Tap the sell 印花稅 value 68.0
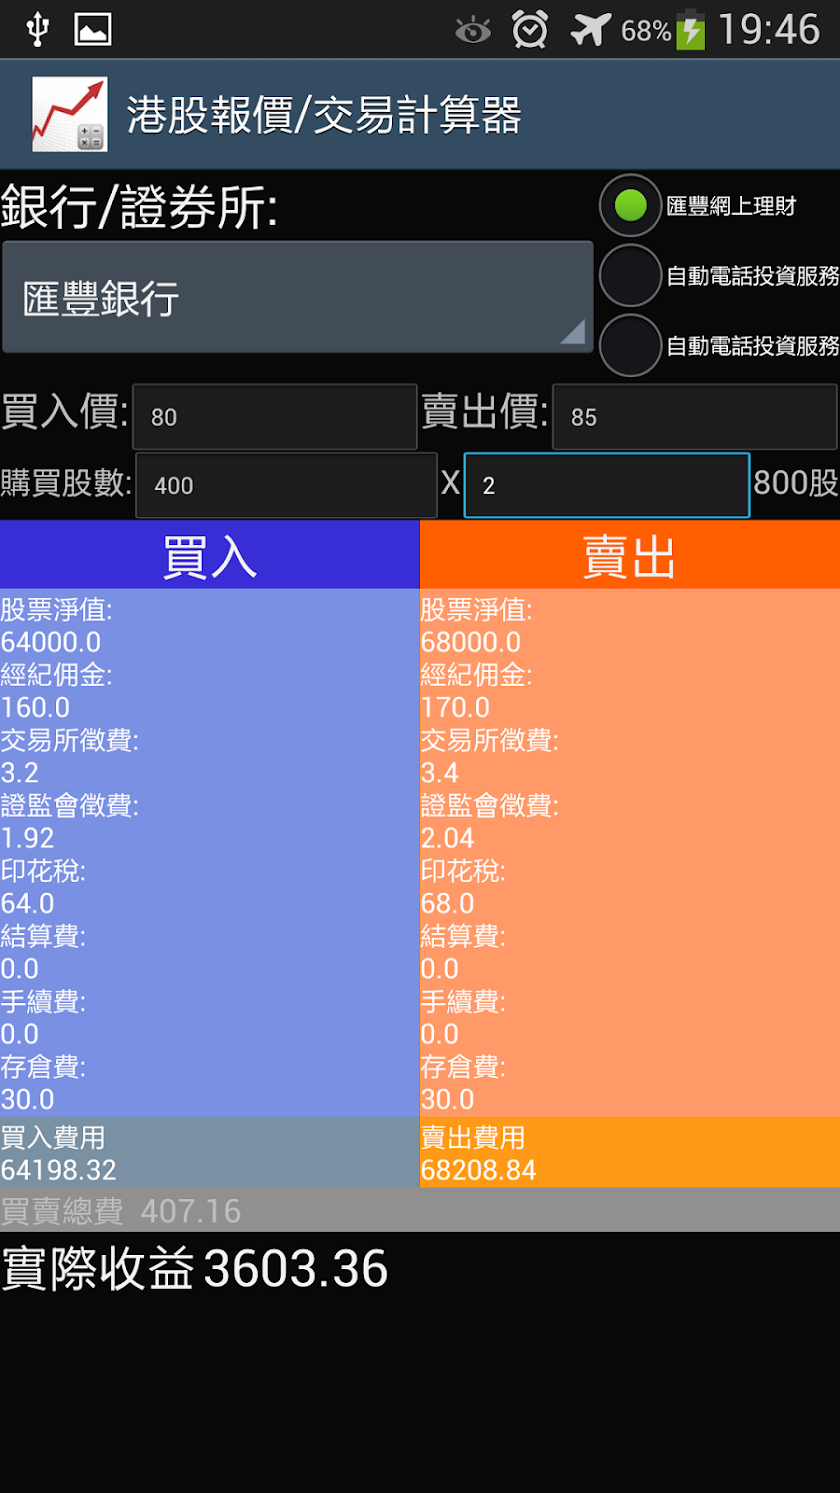840x1493 pixels. pos(447,904)
